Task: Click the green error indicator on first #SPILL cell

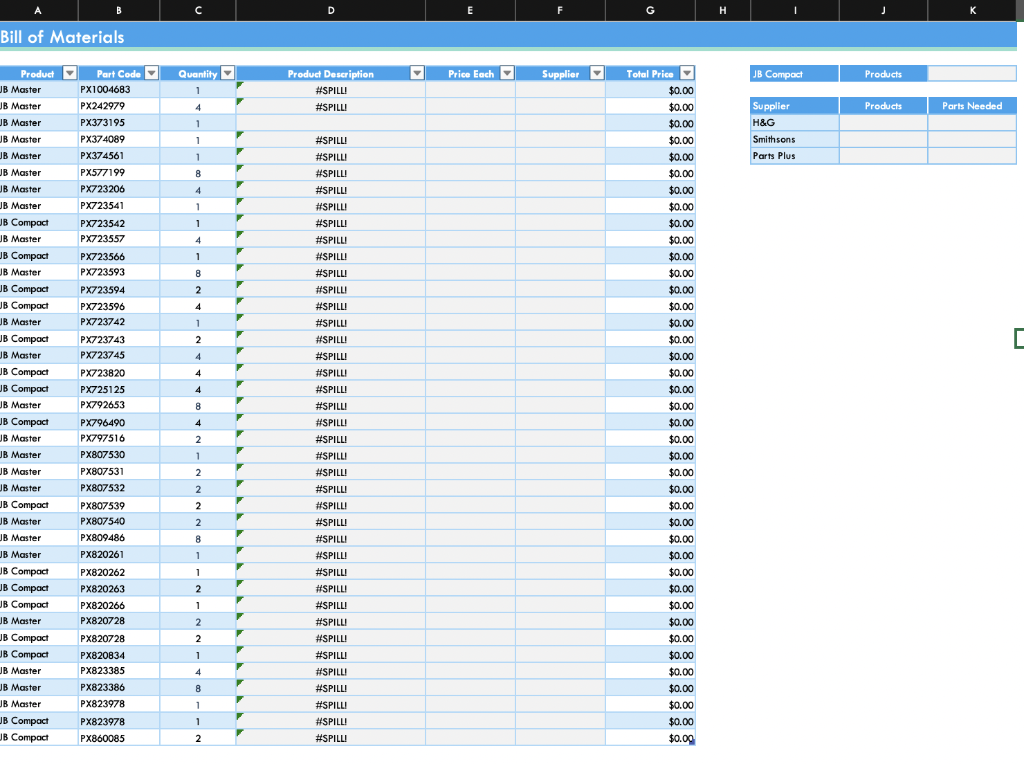Action: pyautogui.click(x=239, y=85)
